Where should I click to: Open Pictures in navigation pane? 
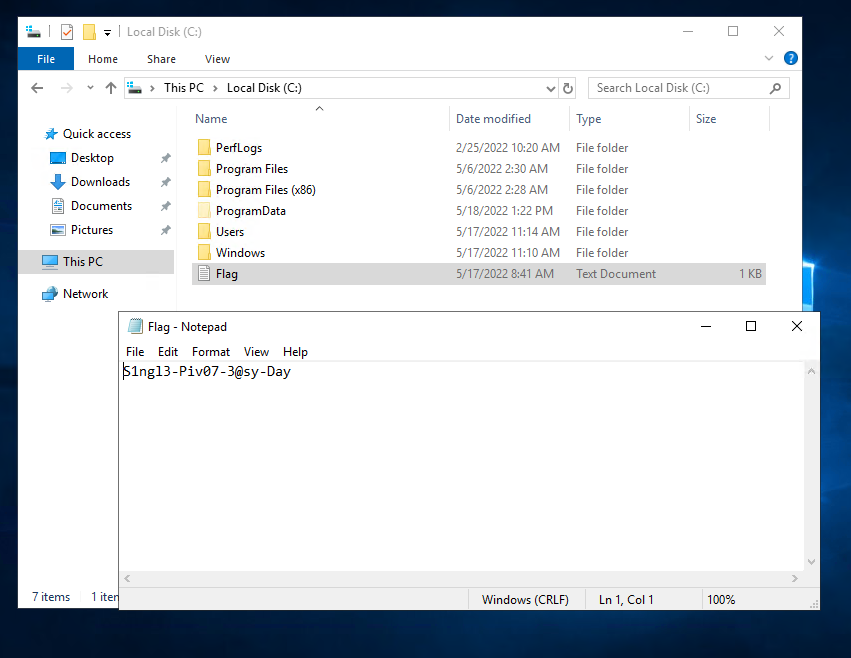point(92,230)
